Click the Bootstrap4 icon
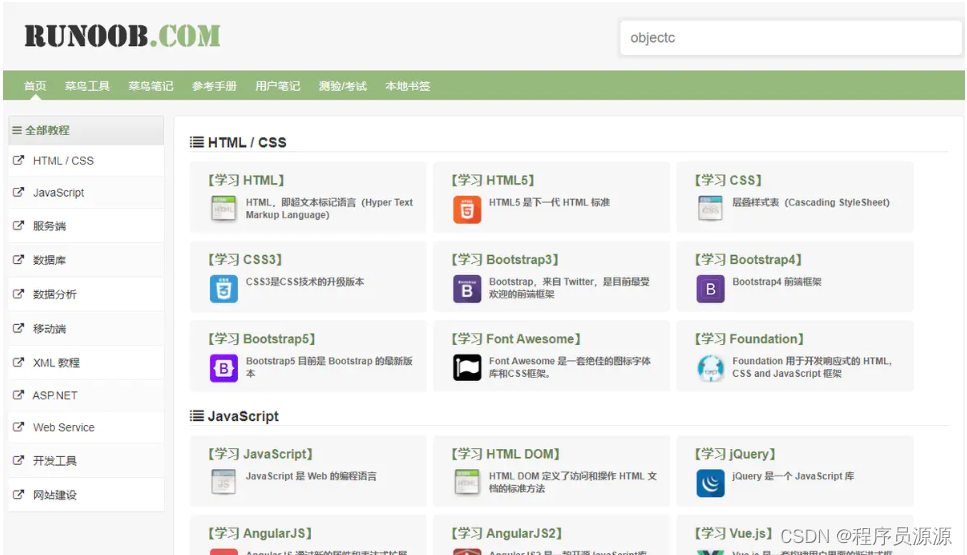The height and width of the screenshot is (555, 967). (710, 288)
